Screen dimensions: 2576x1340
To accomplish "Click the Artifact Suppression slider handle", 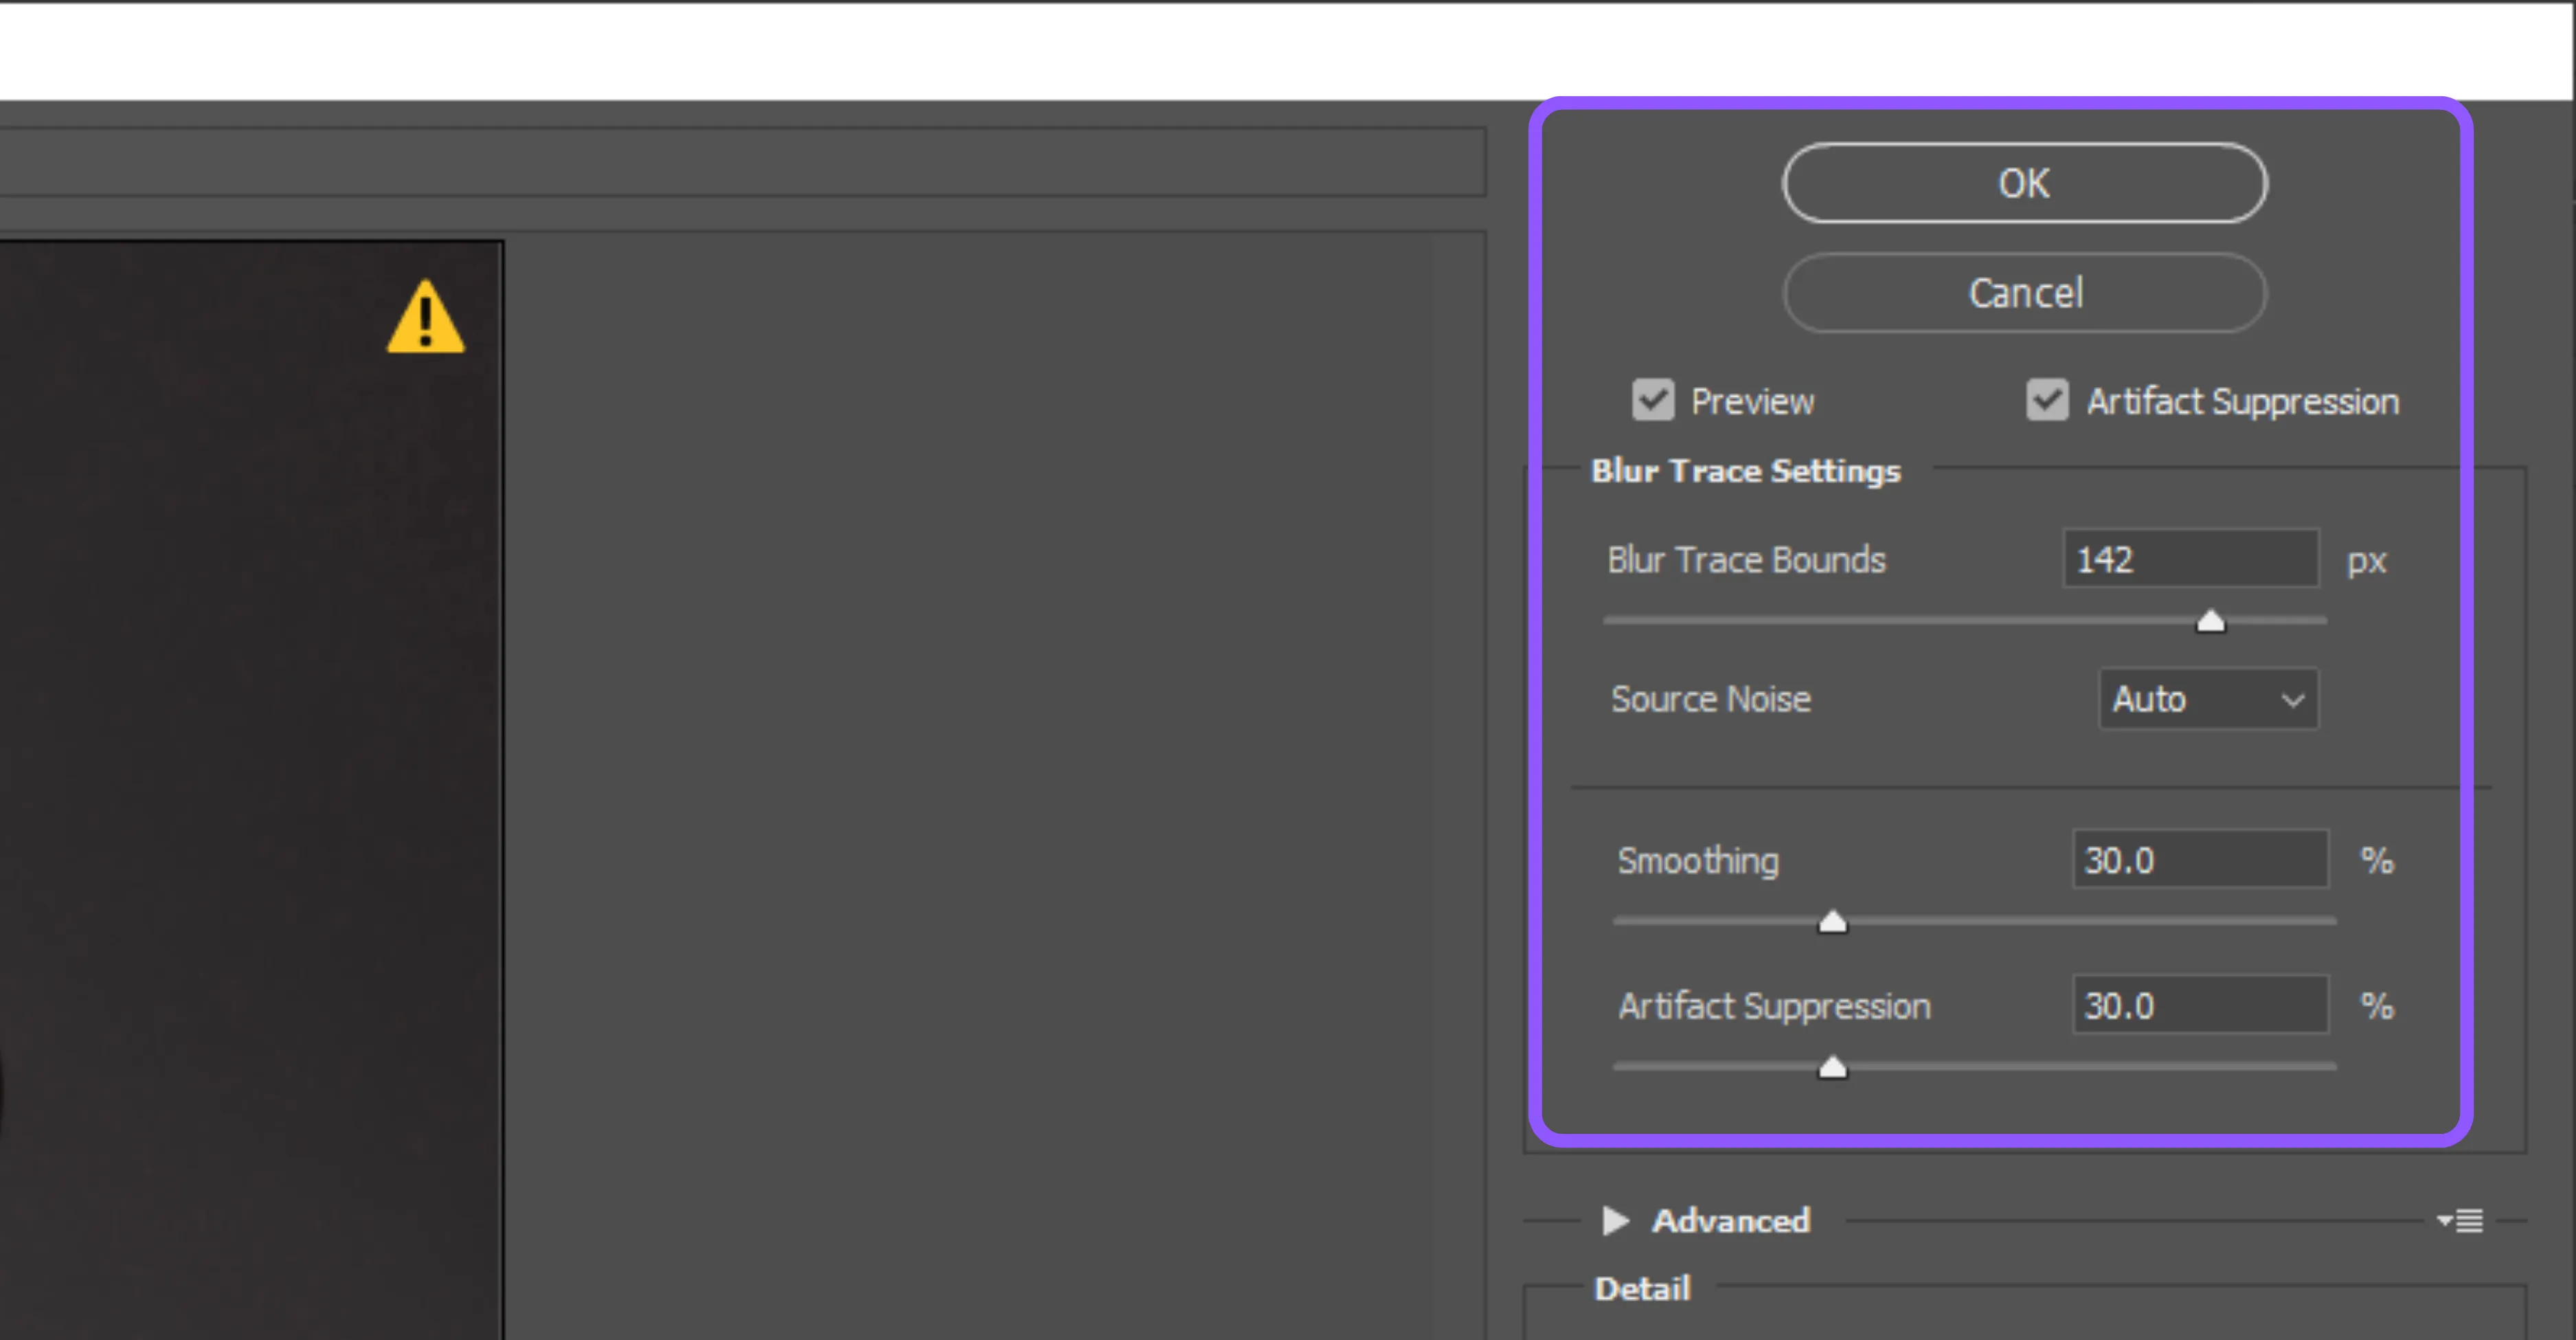I will coord(1832,1067).
